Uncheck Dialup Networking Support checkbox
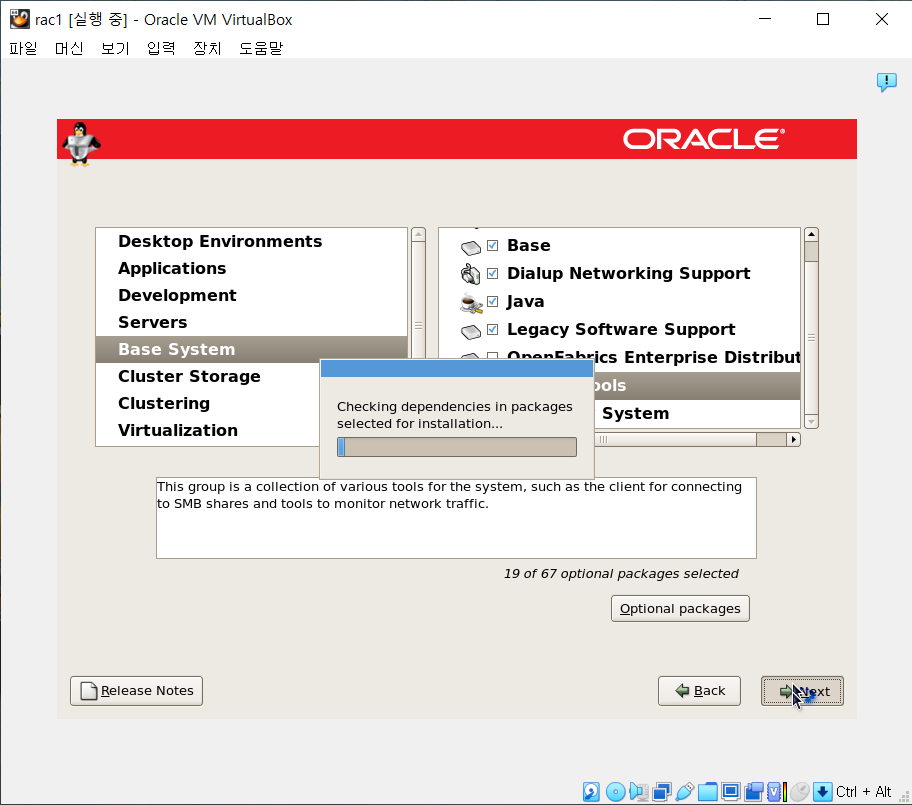The image size is (912, 805). tap(493, 273)
